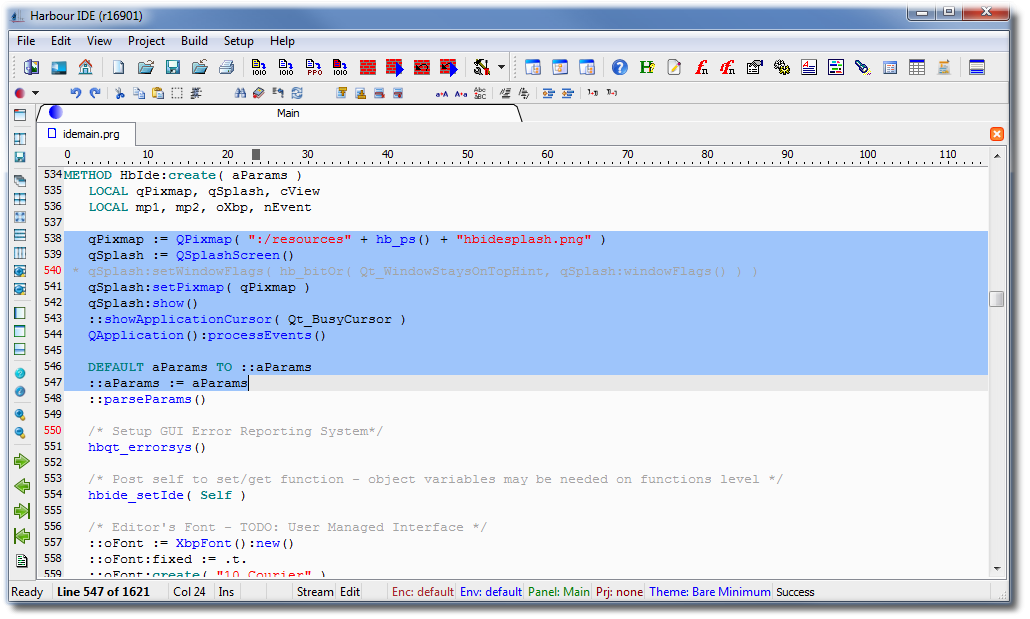Click the home icon in toolbar

pyautogui.click(x=85, y=67)
